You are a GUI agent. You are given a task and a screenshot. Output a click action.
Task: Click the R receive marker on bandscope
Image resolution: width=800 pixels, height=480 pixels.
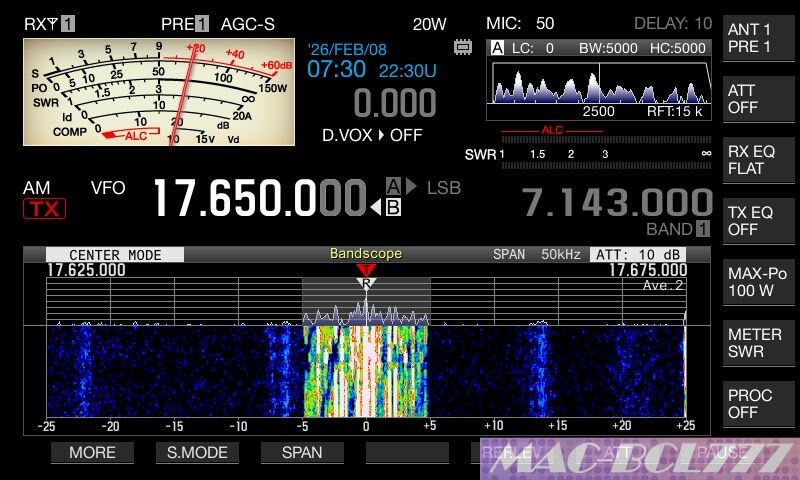[x=366, y=283]
